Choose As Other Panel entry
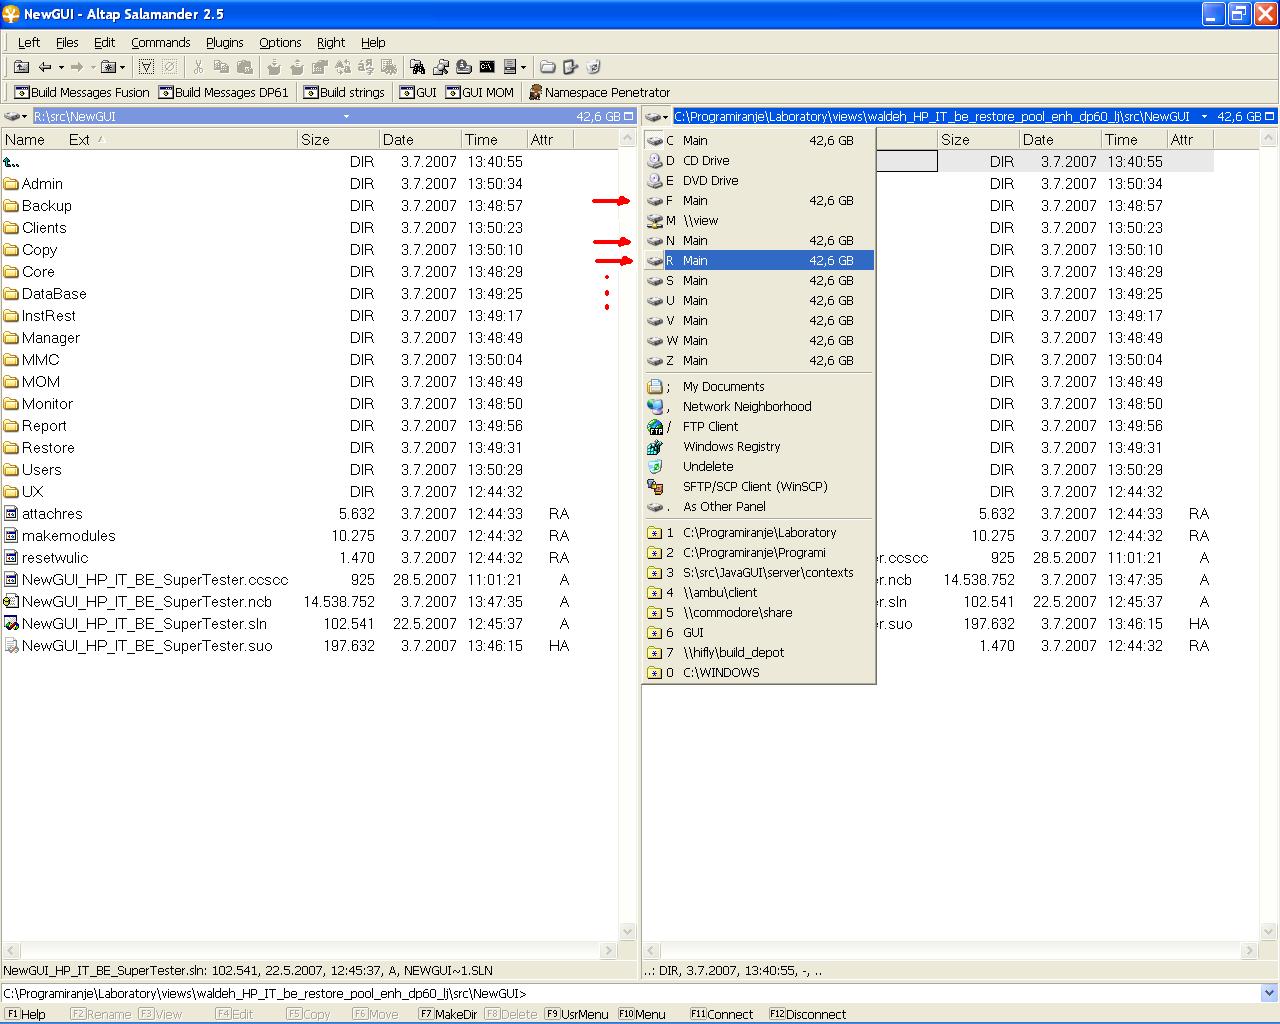 pos(759,506)
